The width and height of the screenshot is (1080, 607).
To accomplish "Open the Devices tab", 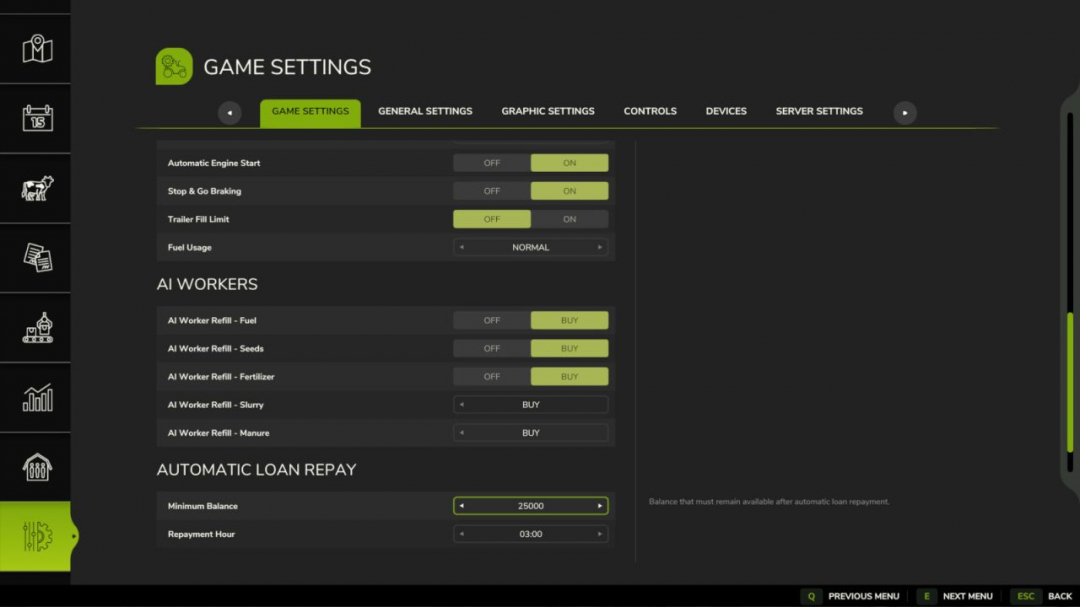I will (x=726, y=111).
